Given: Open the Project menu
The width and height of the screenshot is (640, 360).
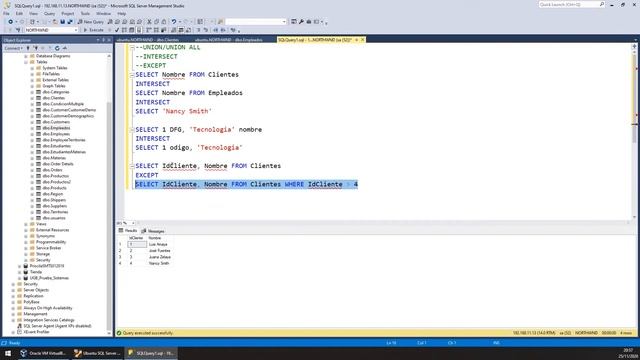Looking at the screenshot, I should coord(68,13).
